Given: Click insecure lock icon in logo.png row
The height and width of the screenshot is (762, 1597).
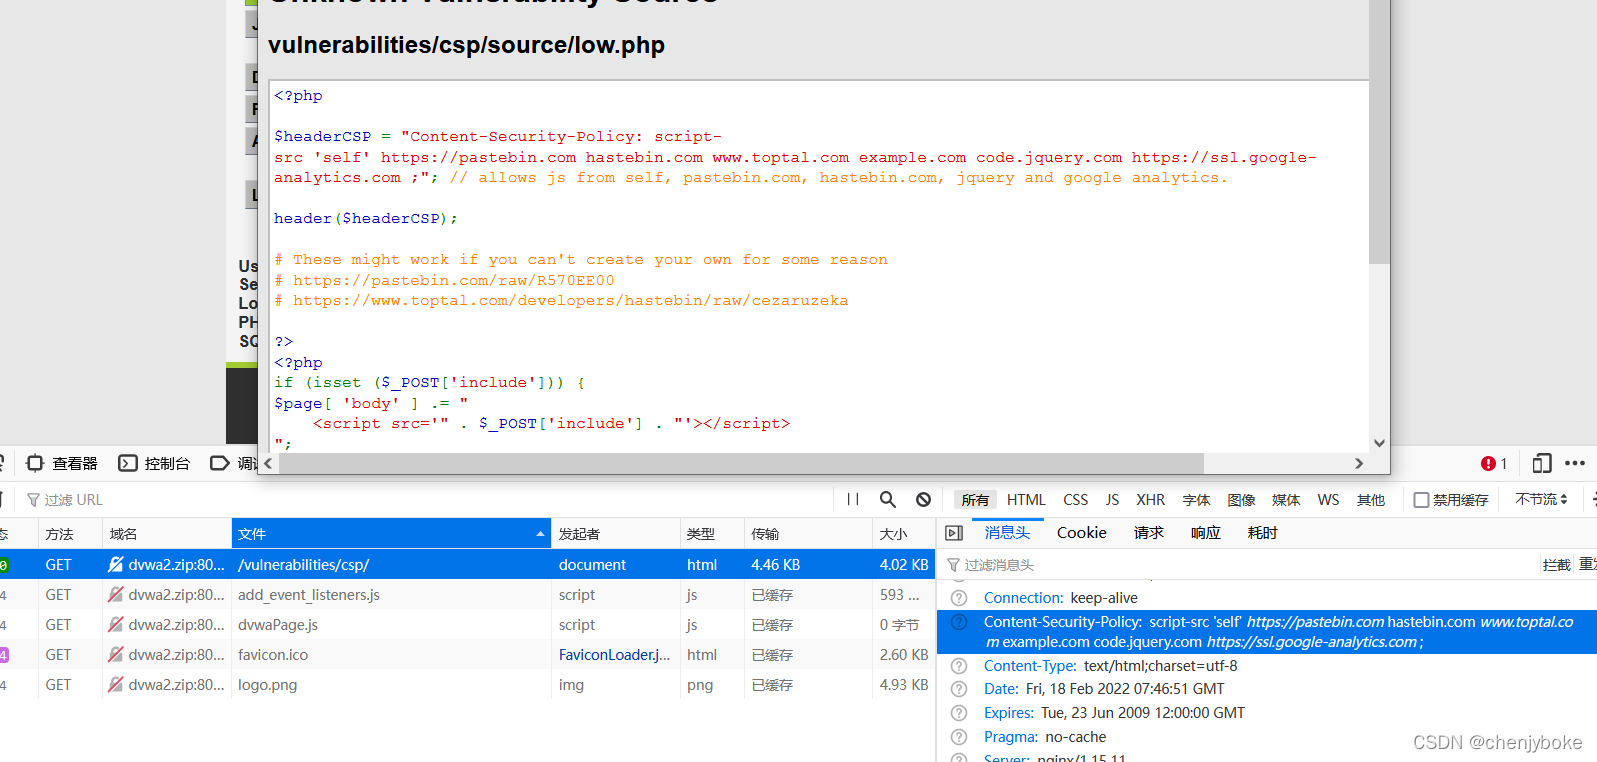Looking at the screenshot, I should (x=116, y=684).
